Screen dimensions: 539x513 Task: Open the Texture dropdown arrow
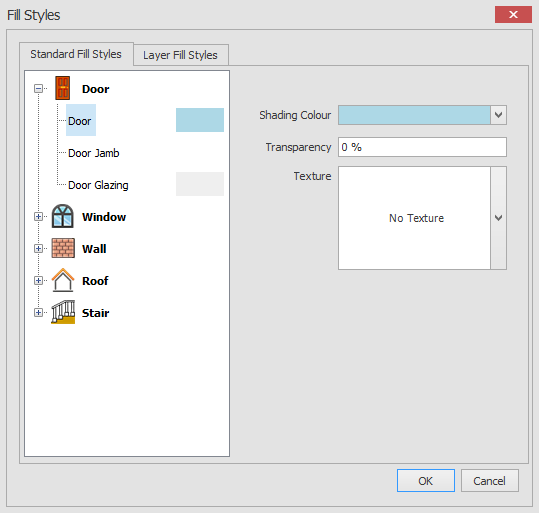tap(498, 218)
